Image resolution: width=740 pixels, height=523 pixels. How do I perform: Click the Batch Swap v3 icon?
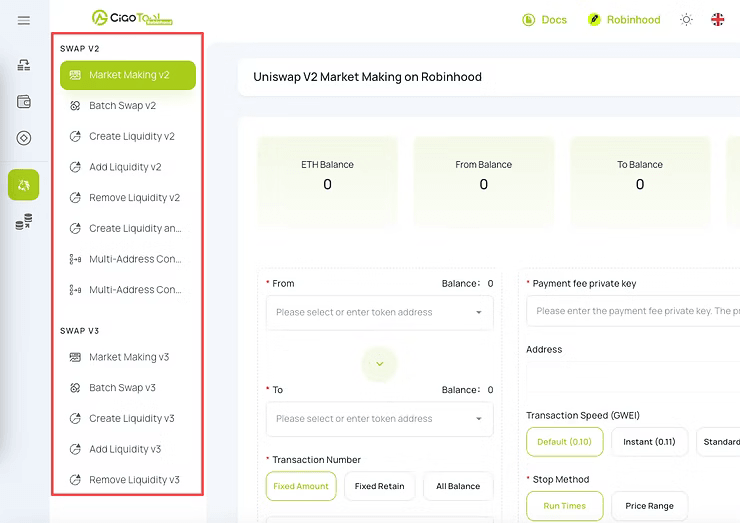(x=75, y=388)
